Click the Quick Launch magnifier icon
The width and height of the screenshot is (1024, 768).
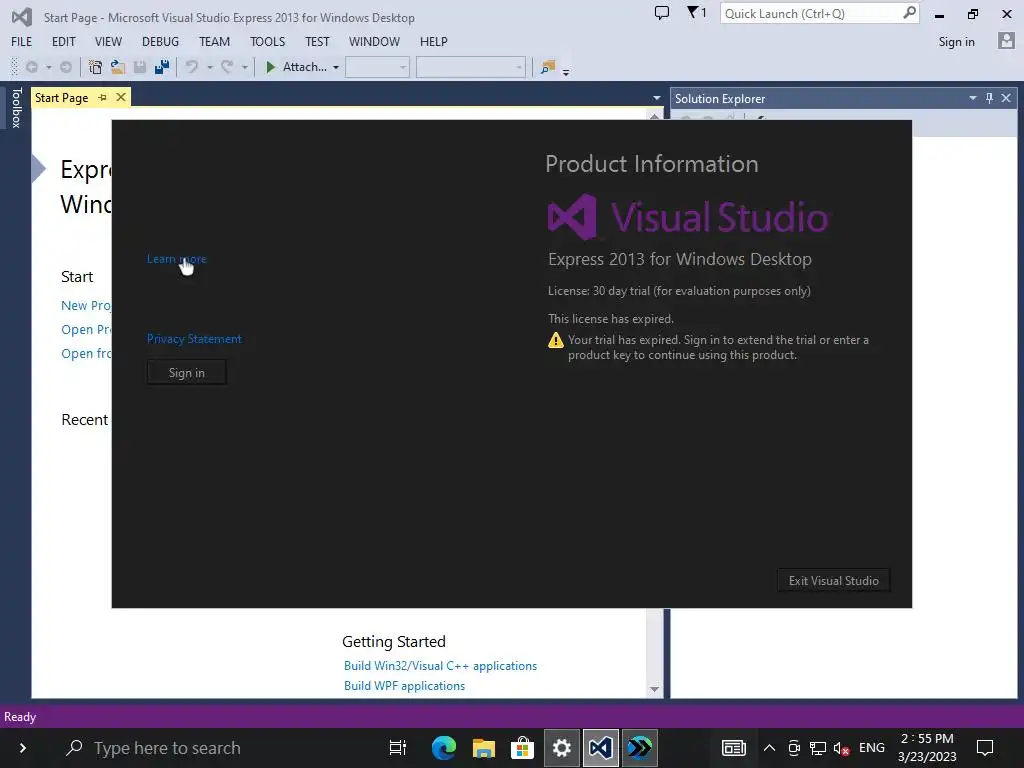point(909,13)
